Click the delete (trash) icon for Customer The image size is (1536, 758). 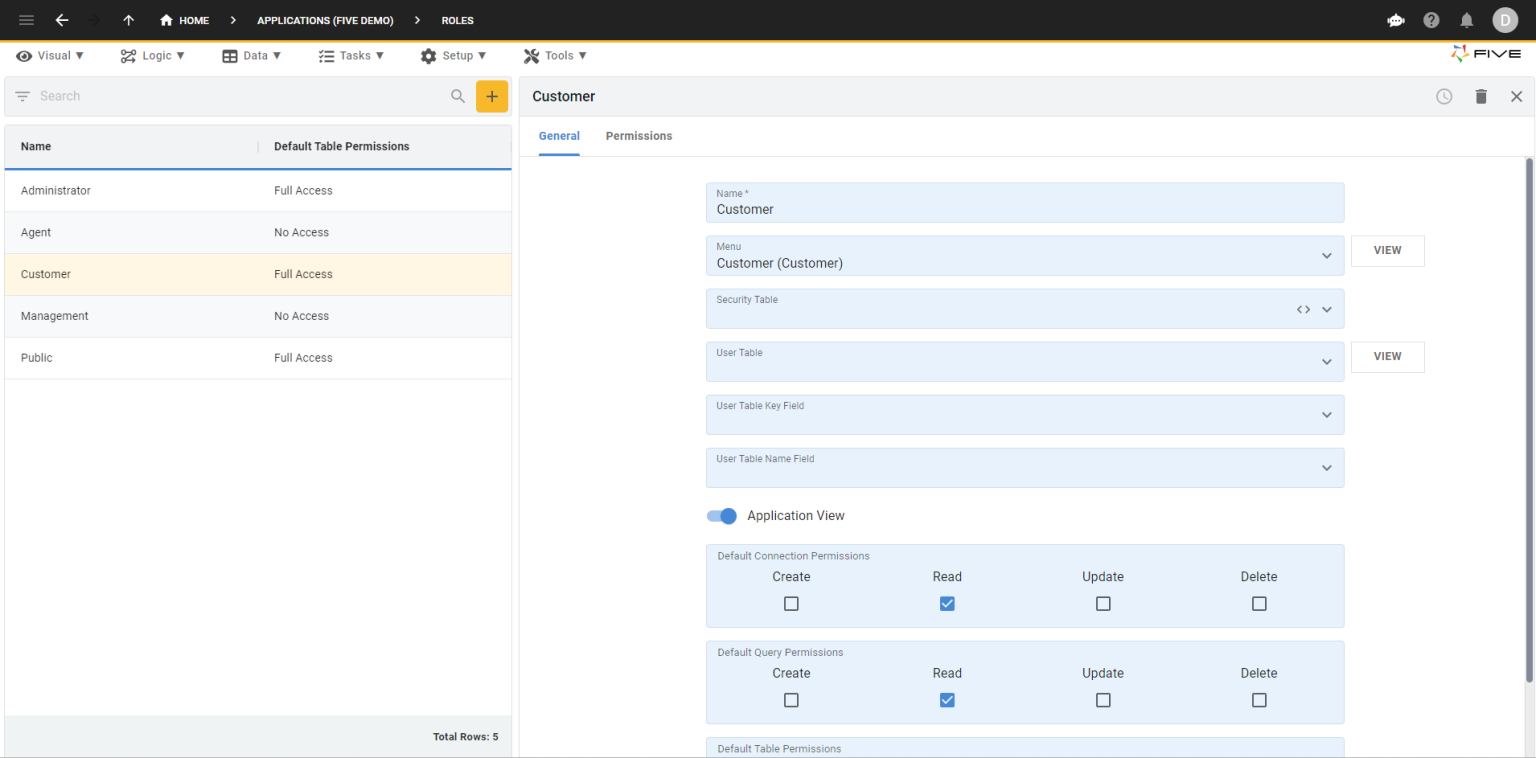[x=1481, y=96]
